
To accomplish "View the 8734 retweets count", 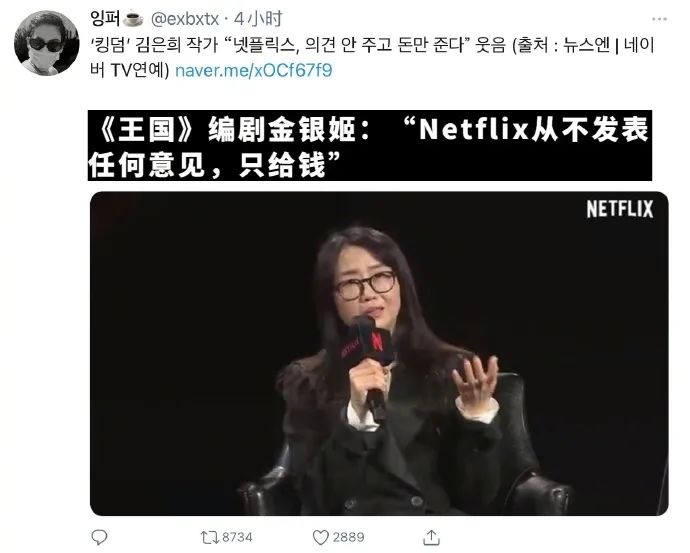I will coord(237,537).
